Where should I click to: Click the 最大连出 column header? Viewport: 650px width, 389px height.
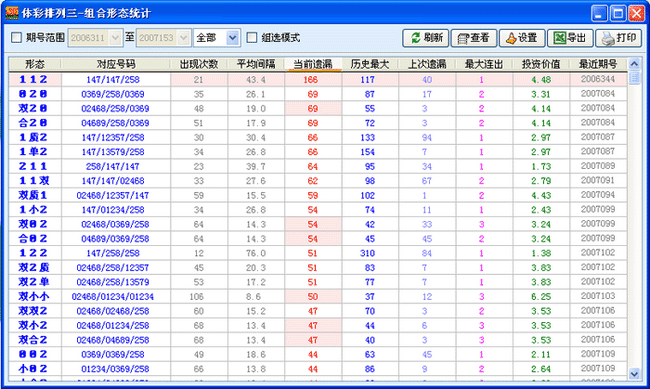click(484, 64)
